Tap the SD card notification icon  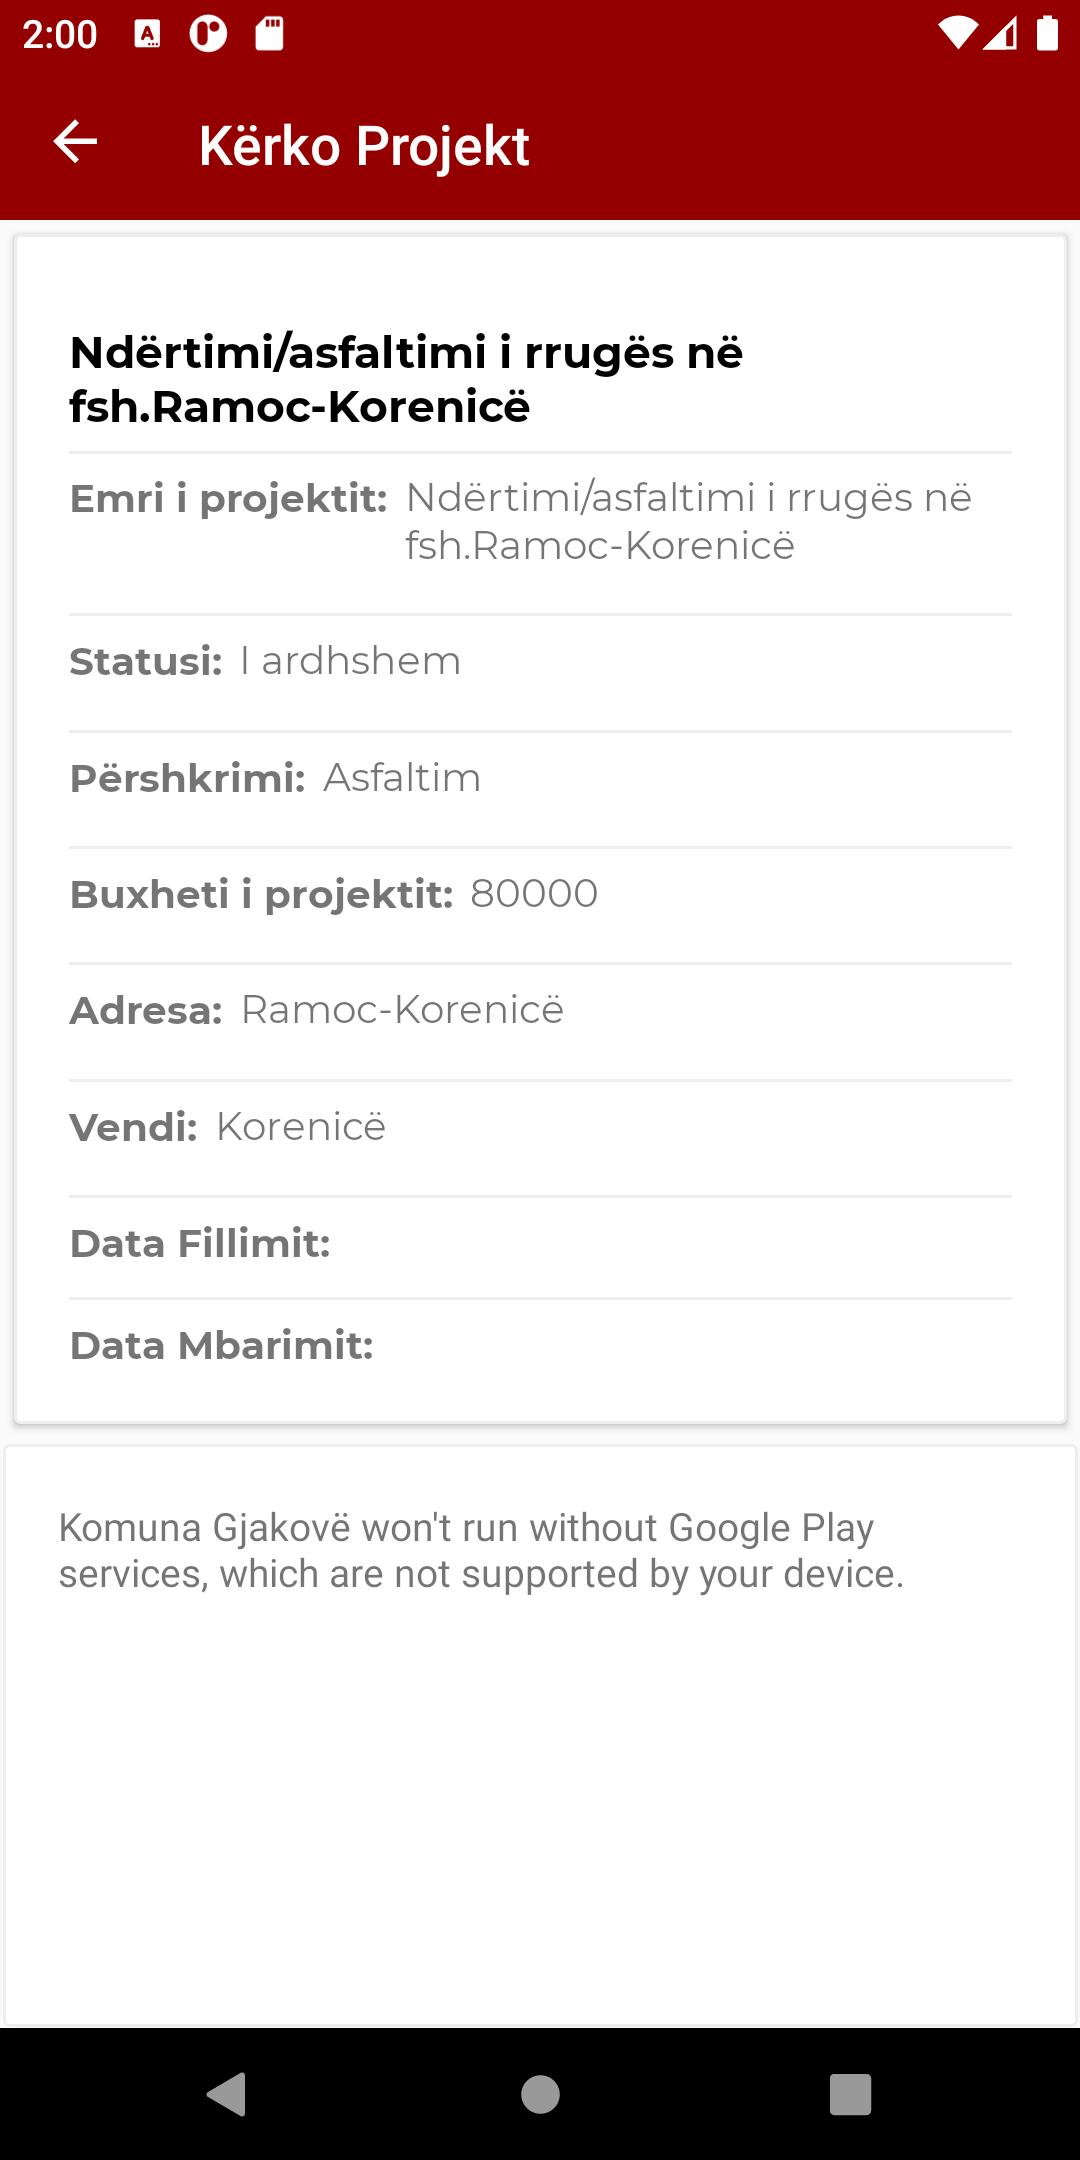point(269,34)
